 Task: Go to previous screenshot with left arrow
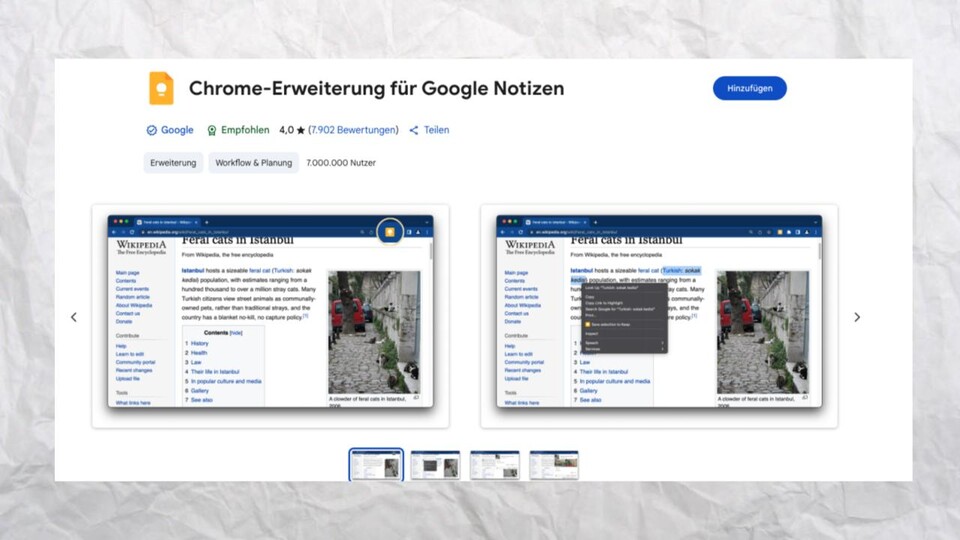pos(74,317)
